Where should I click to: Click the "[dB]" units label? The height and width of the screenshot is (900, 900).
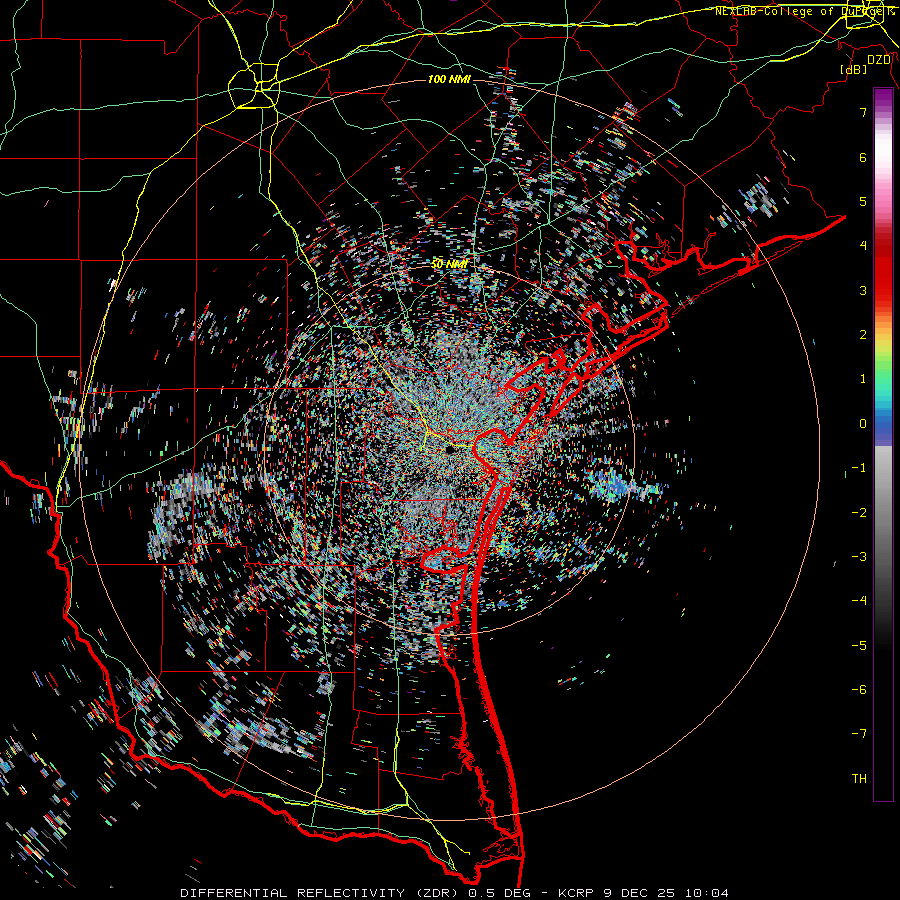point(854,69)
